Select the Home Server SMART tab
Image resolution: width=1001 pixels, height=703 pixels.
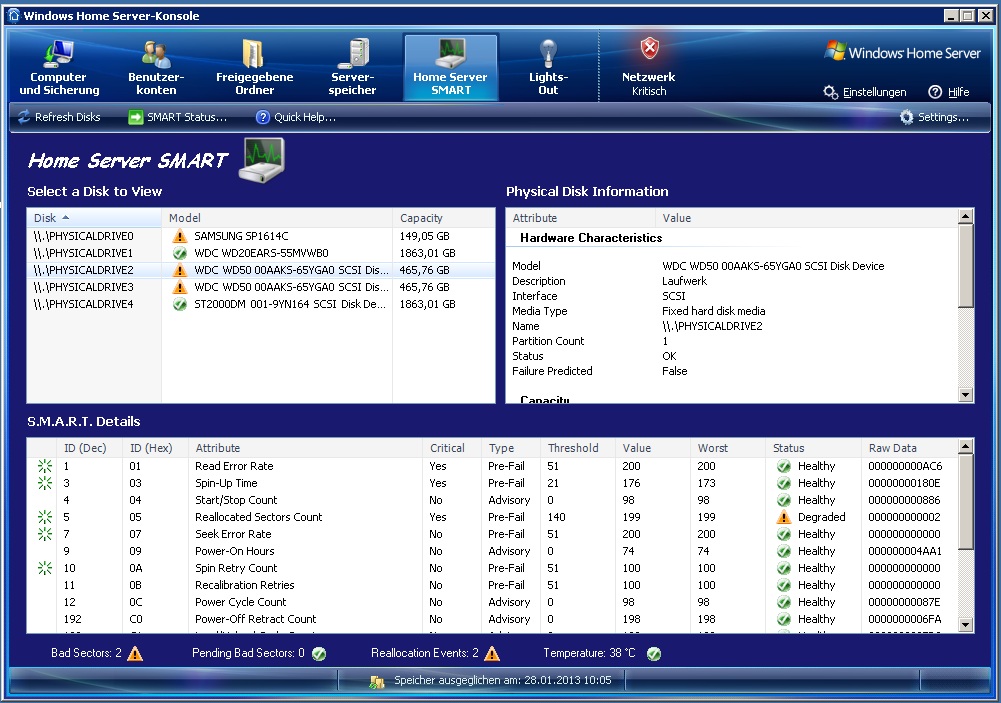click(450, 67)
